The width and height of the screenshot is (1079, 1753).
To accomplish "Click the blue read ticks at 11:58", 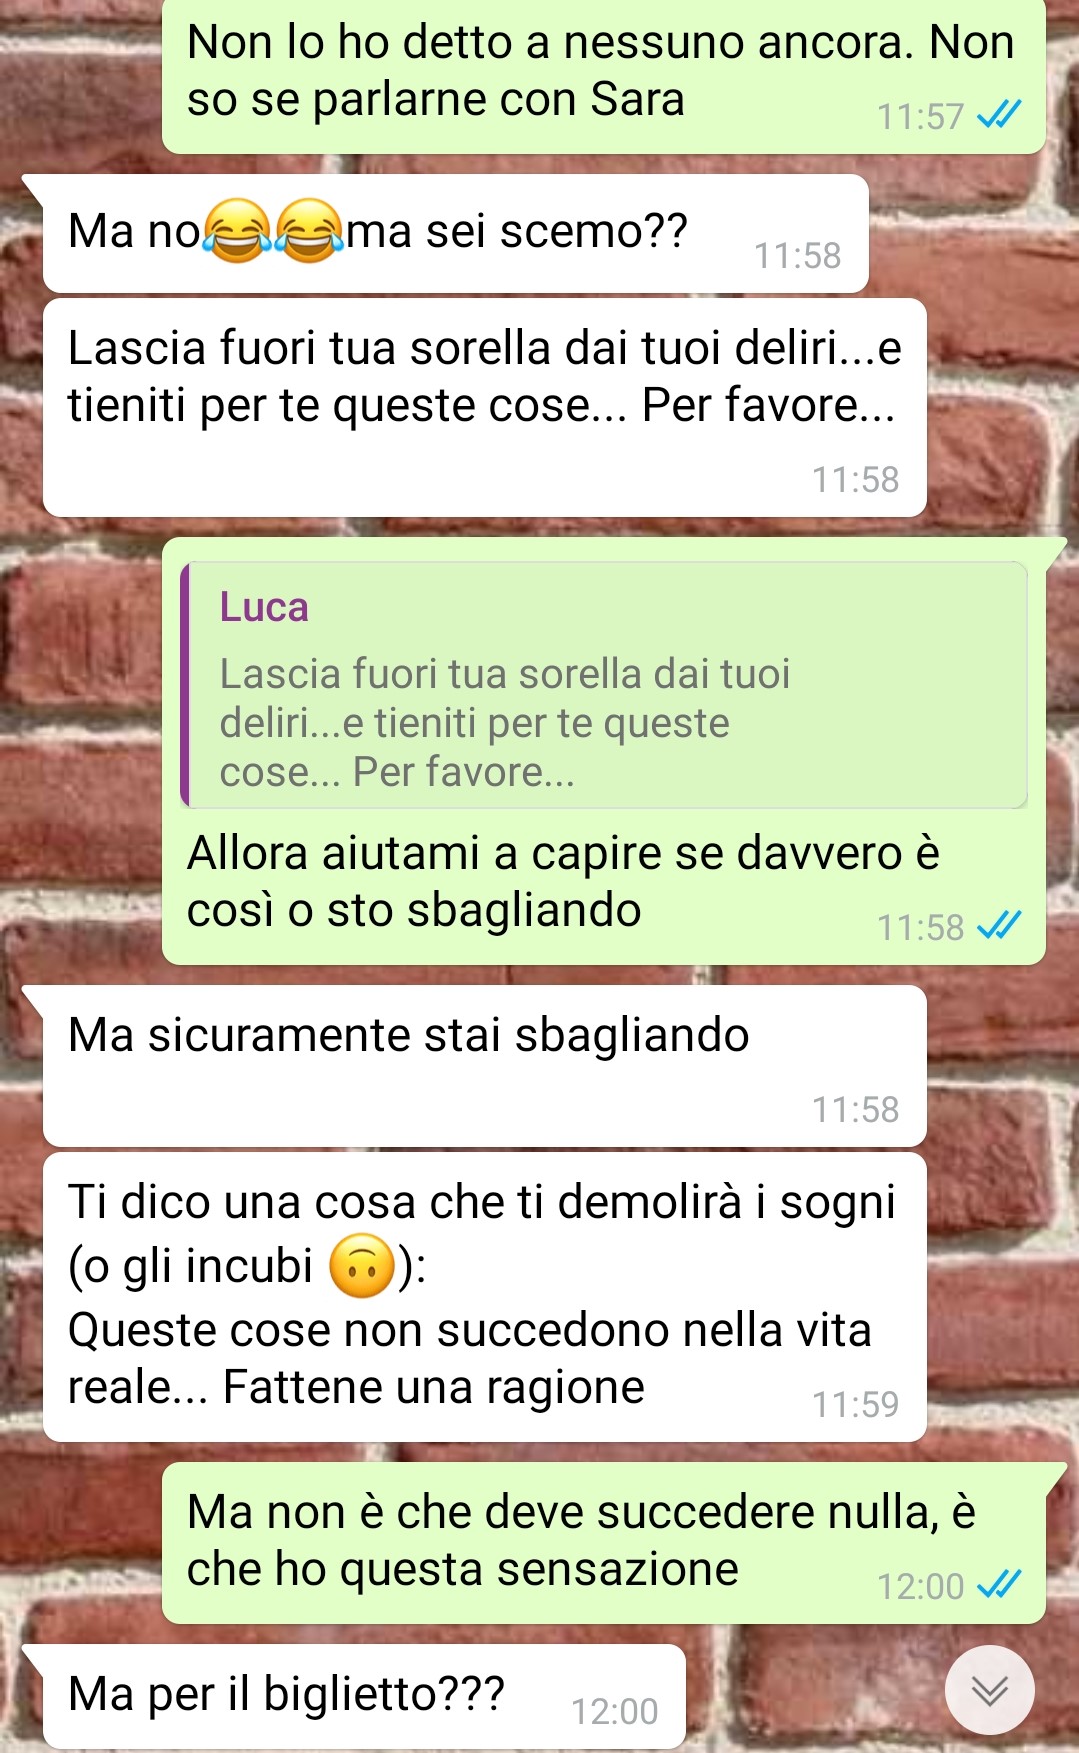I will 998,926.
